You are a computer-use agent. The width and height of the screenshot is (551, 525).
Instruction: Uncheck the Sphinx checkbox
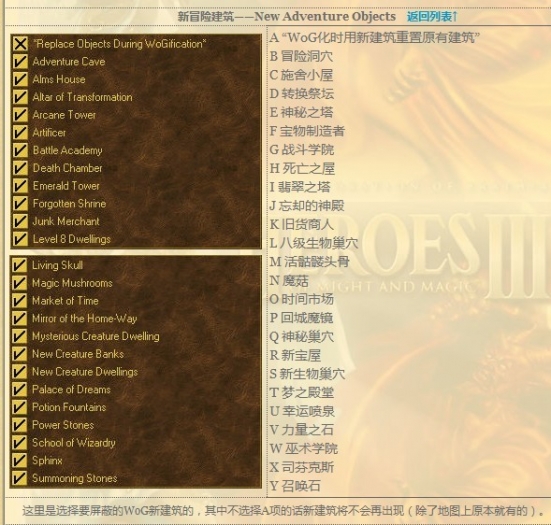click(x=19, y=460)
